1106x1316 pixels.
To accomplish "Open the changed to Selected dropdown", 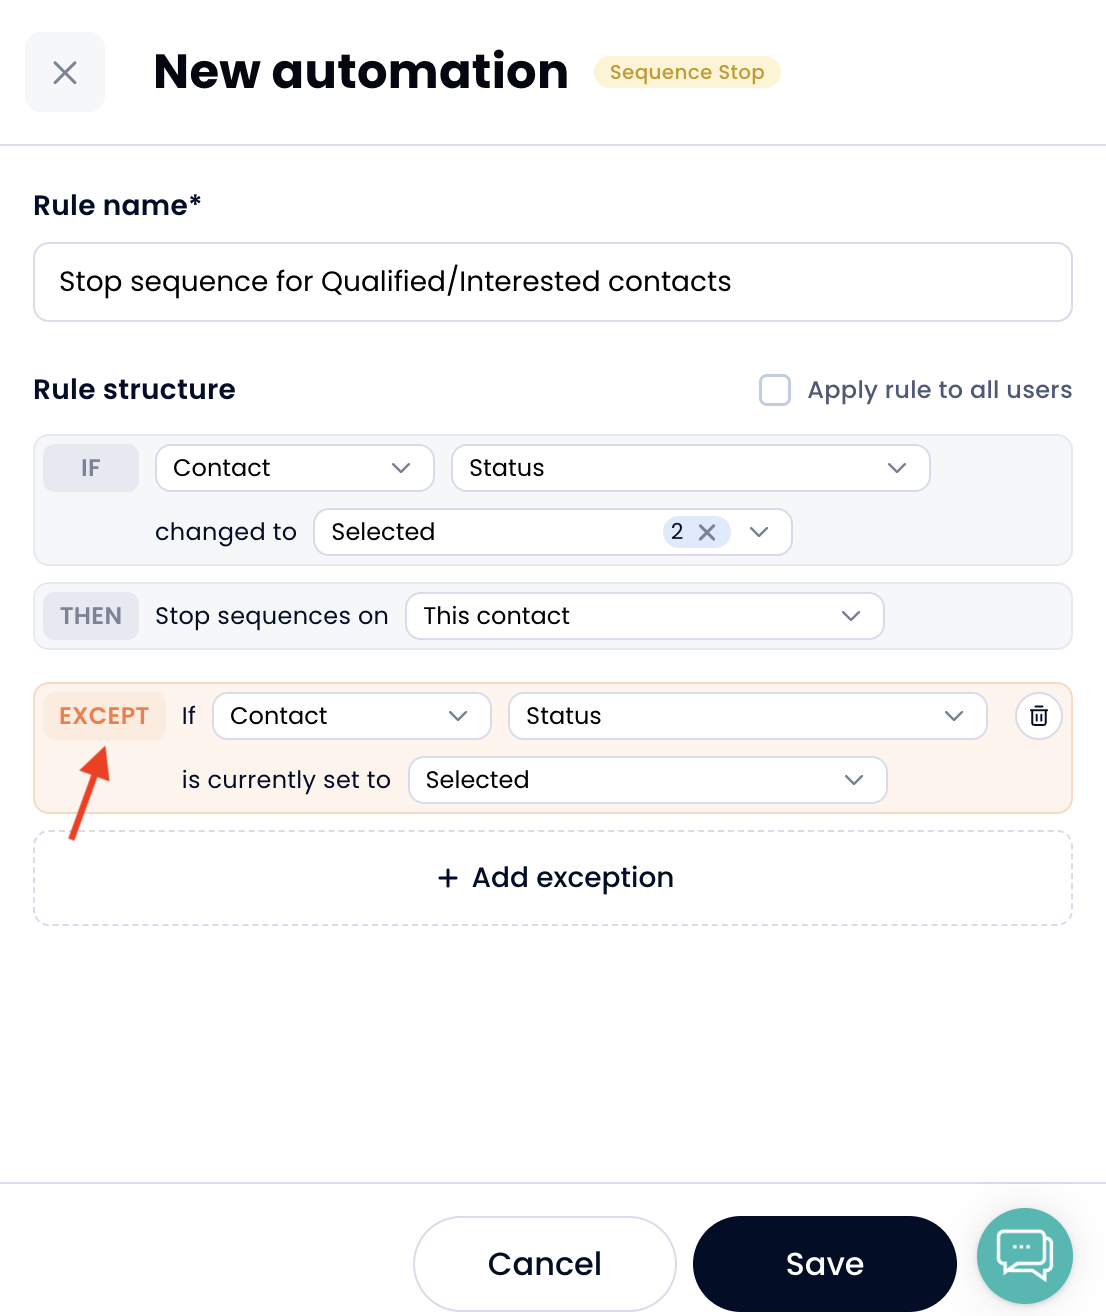I will pos(553,532).
